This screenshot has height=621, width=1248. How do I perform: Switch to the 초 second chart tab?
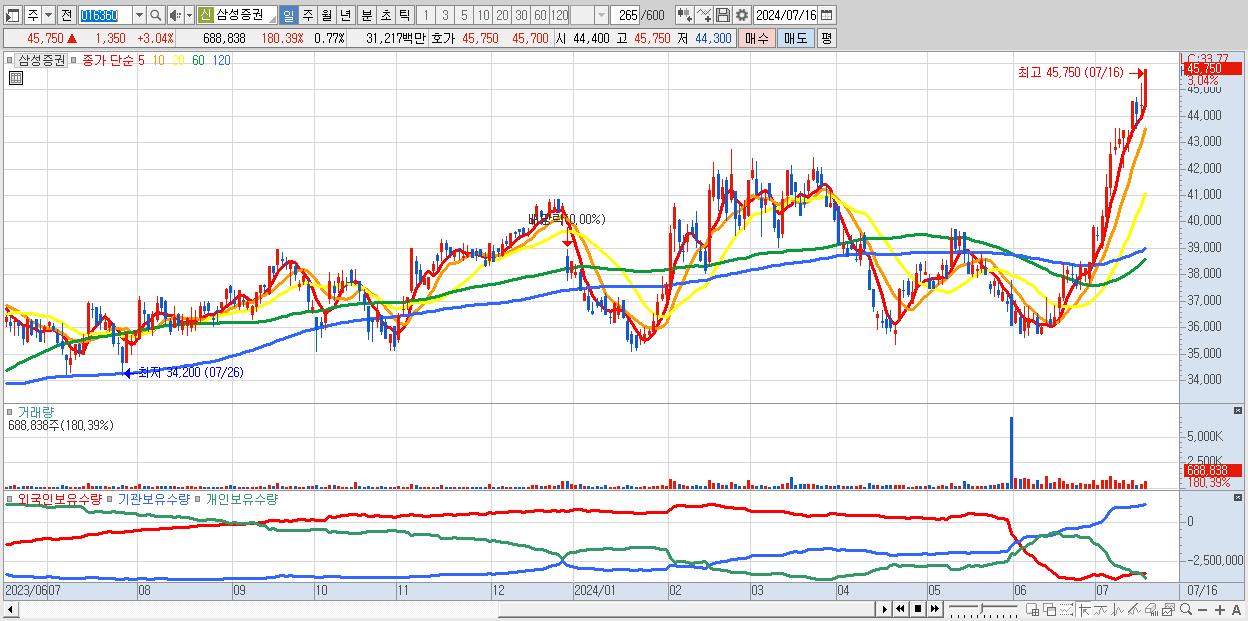click(386, 15)
